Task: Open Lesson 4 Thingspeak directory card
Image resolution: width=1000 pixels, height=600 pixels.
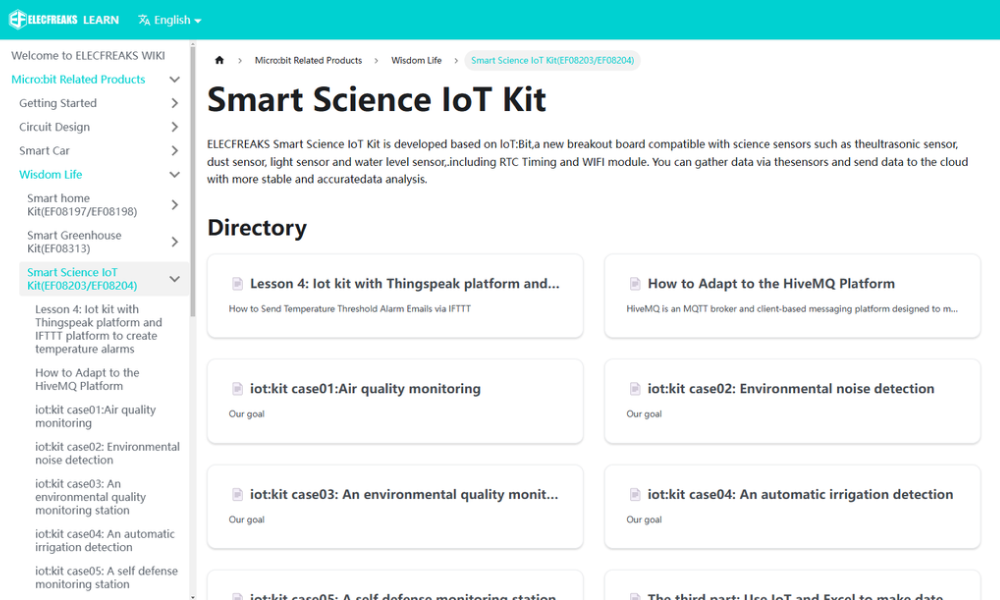Action: [x=395, y=296]
